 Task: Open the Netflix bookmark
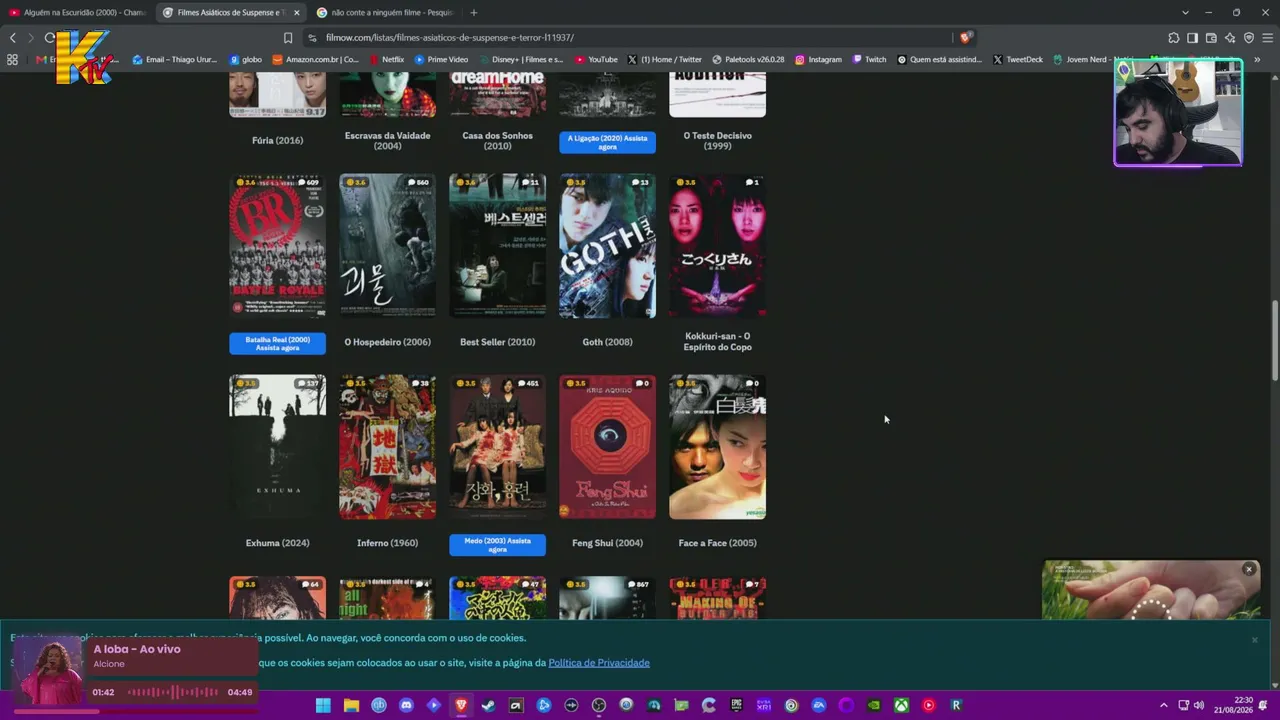click(x=386, y=59)
